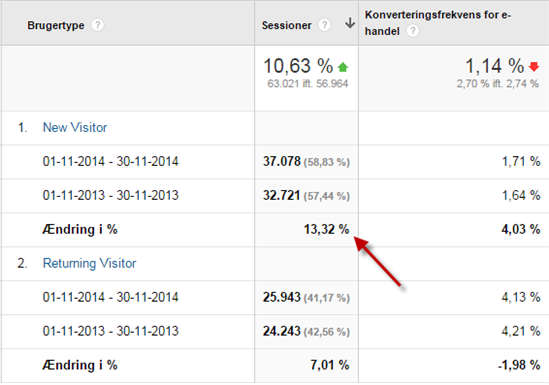
Task: Click the green up arrow beside 10,63 %
Action: pyautogui.click(x=343, y=67)
